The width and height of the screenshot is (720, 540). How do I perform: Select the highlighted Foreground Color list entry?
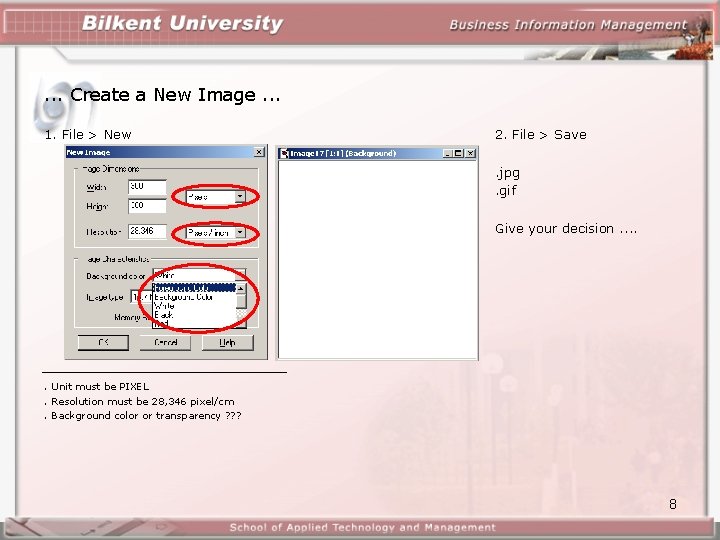point(194,288)
